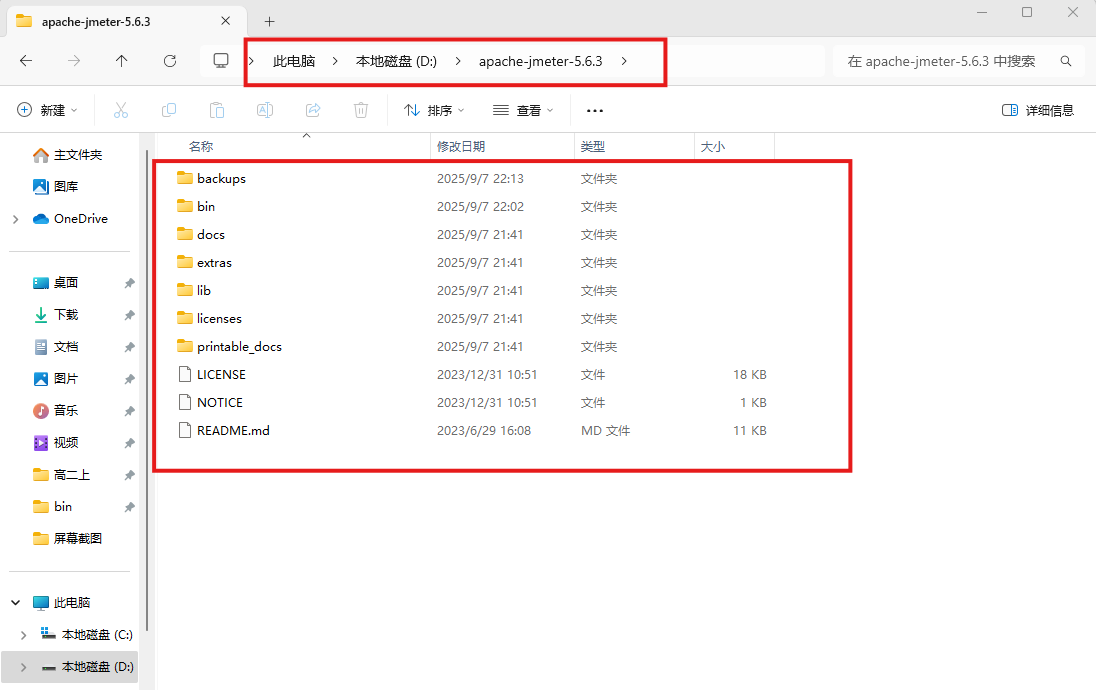Screen dimensions: 1096x690
Task: Go back with the left arrow button
Action: pos(26,61)
